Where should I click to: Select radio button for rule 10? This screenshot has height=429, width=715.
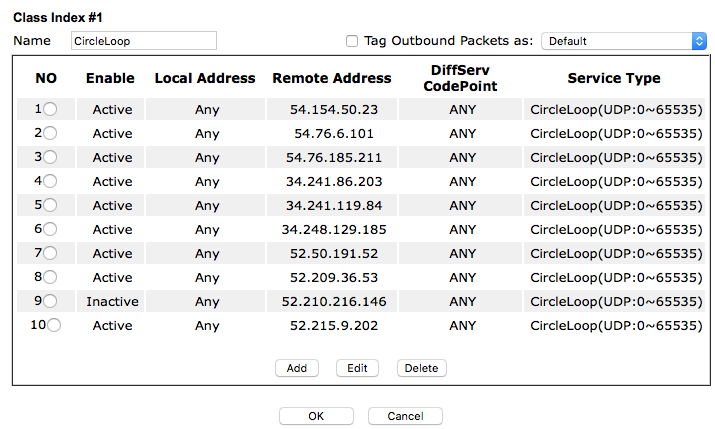click(54, 325)
